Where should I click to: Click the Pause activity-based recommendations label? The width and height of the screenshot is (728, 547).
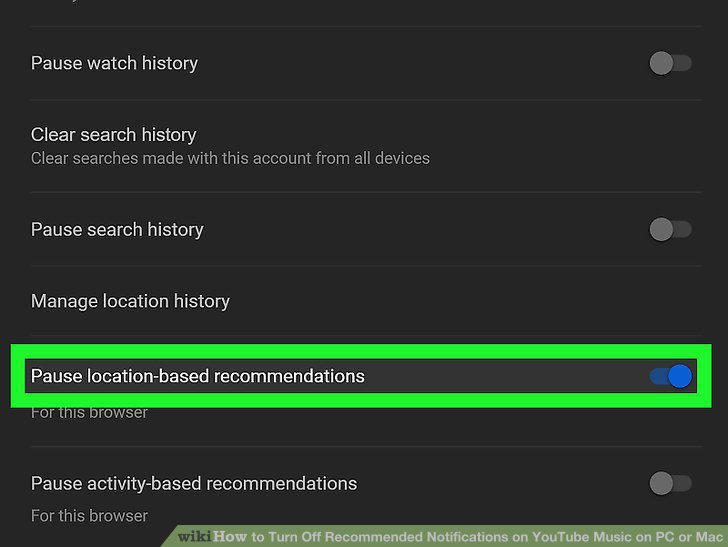click(194, 483)
